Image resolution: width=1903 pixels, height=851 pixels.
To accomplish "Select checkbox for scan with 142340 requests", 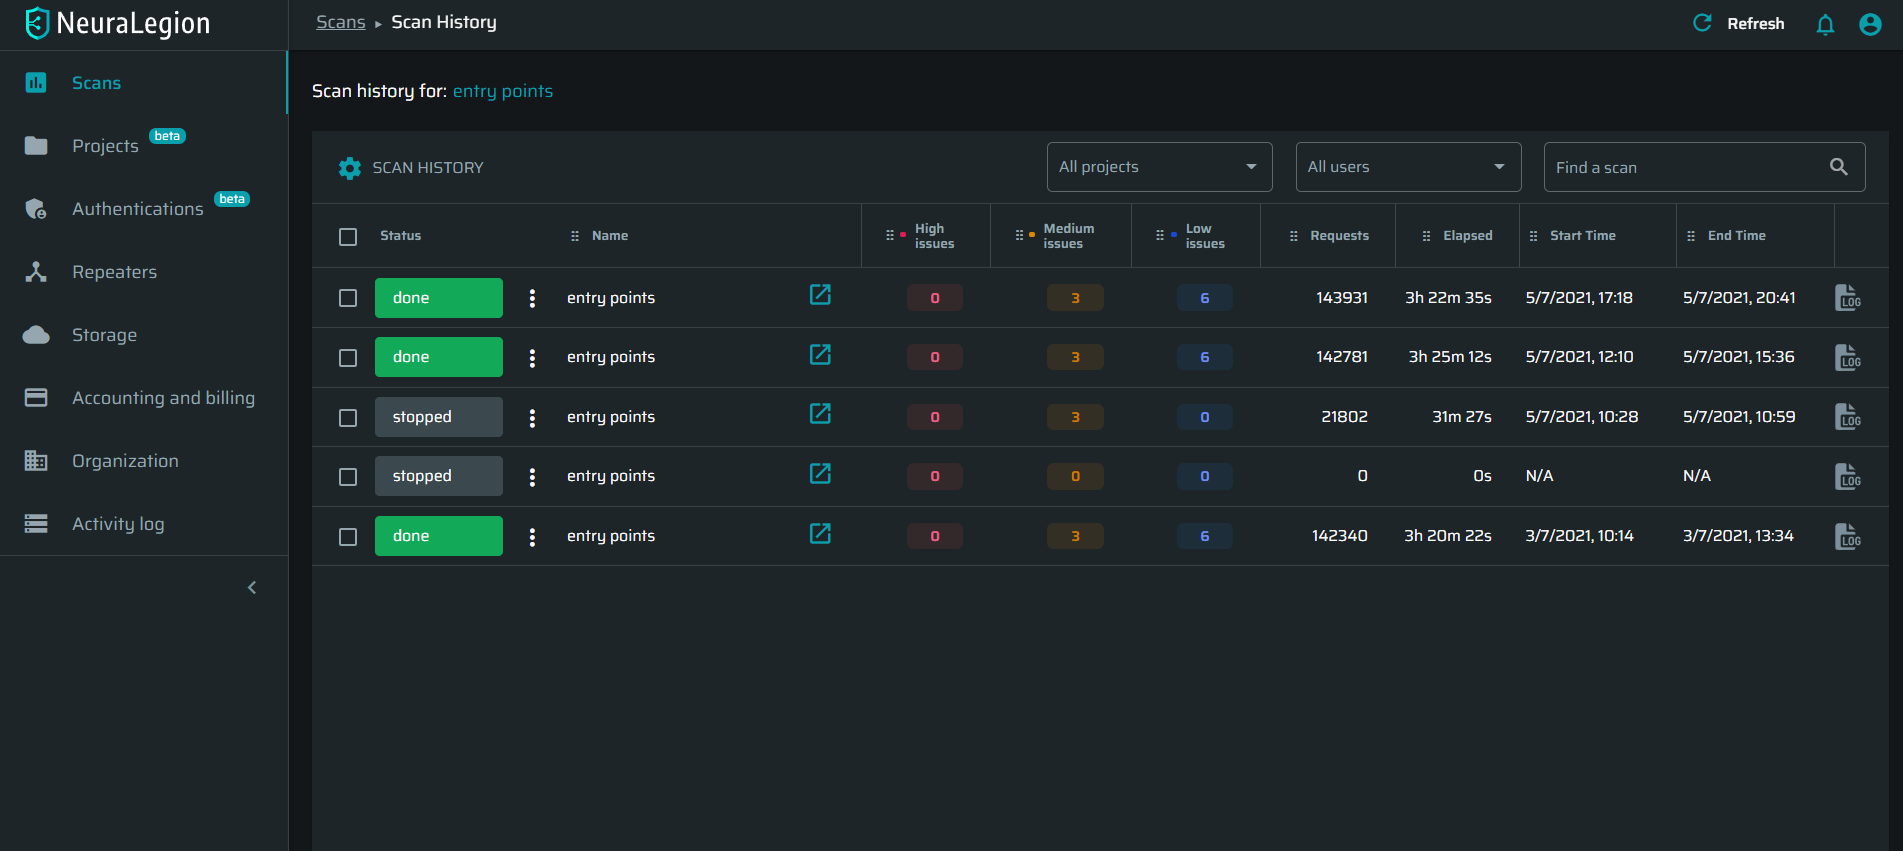I will pos(348,537).
